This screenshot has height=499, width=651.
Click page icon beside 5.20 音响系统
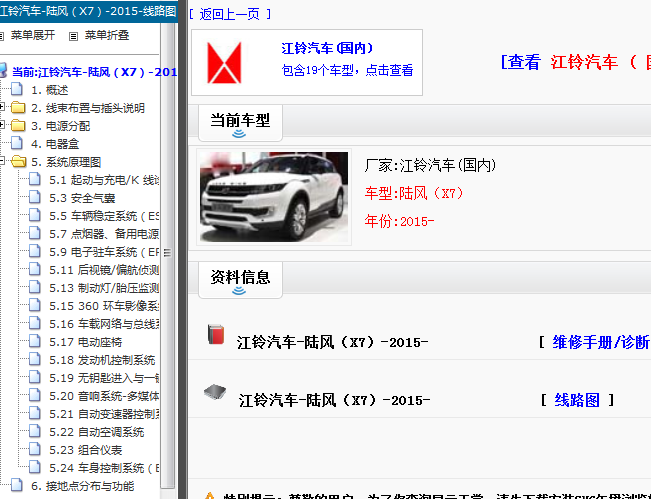(35, 395)
